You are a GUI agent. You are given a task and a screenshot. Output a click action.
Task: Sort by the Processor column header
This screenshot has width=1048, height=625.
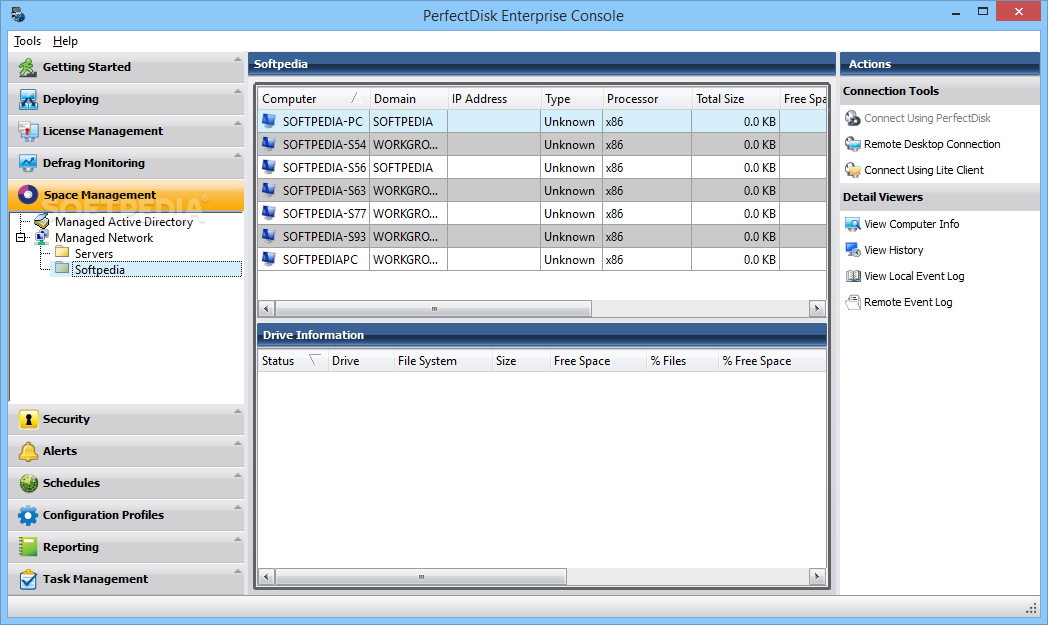click(647, 99)
